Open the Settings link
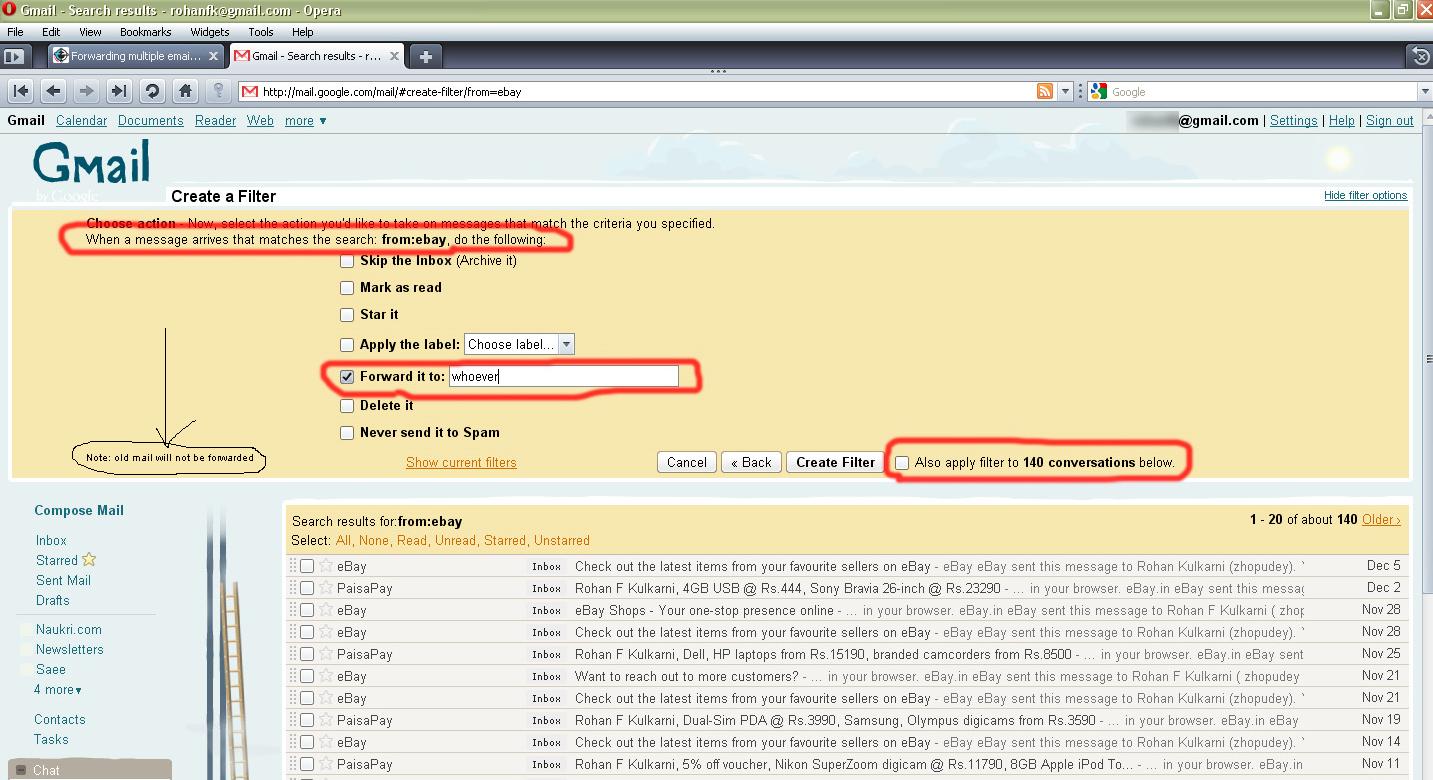 click(x=1293, y=120)
